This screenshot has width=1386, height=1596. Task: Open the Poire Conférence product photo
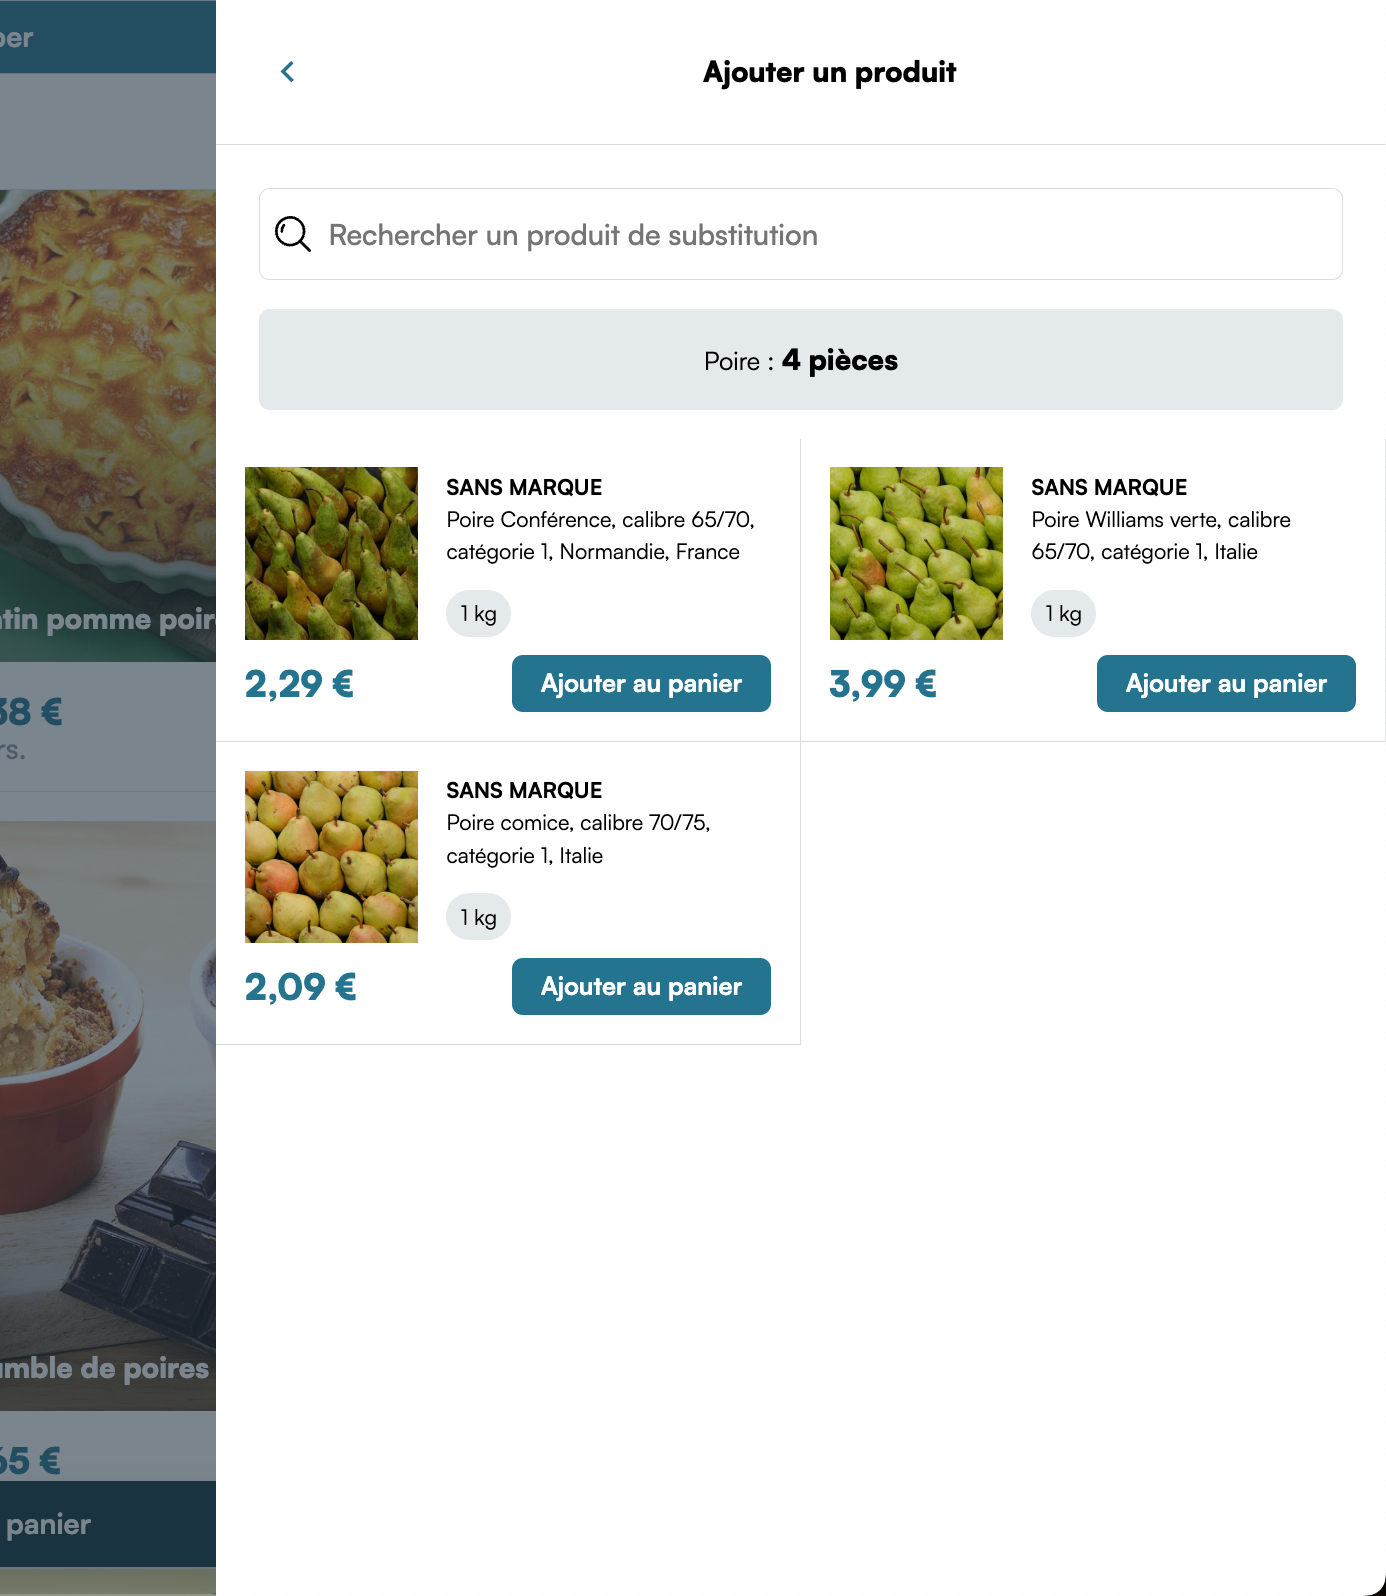tap(331, 553)
